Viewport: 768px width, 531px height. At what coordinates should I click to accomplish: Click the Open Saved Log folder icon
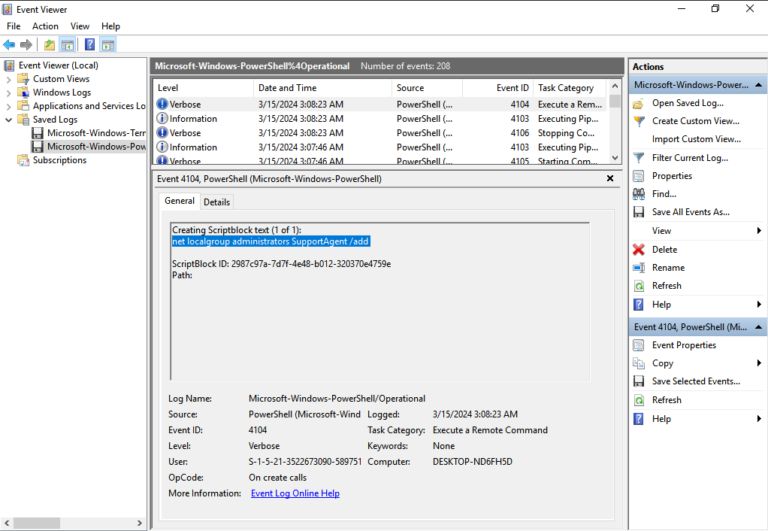[638, 103]
